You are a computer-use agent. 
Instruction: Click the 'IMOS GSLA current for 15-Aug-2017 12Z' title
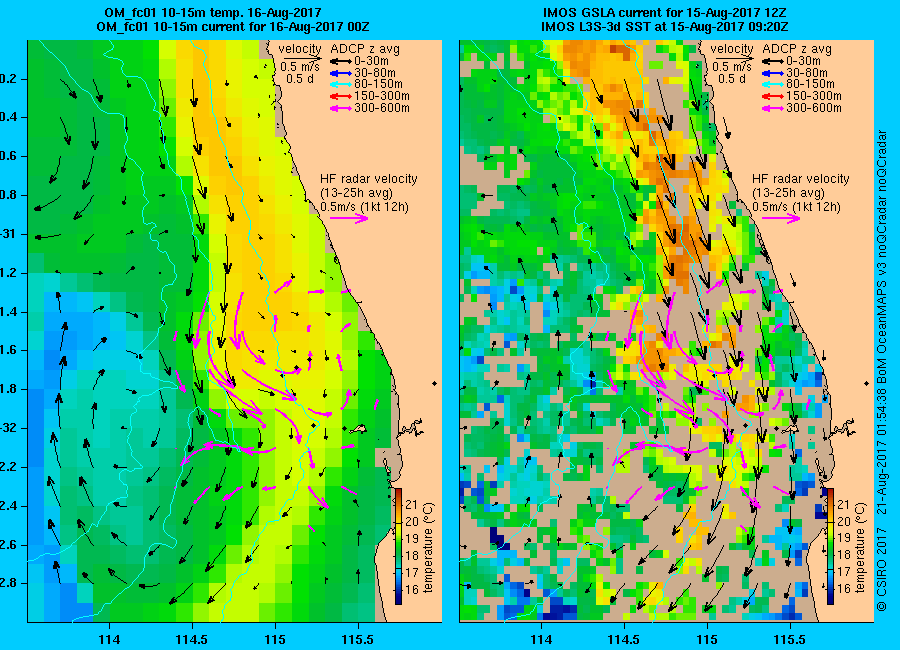pyautogui.click(x=664, y=13)
